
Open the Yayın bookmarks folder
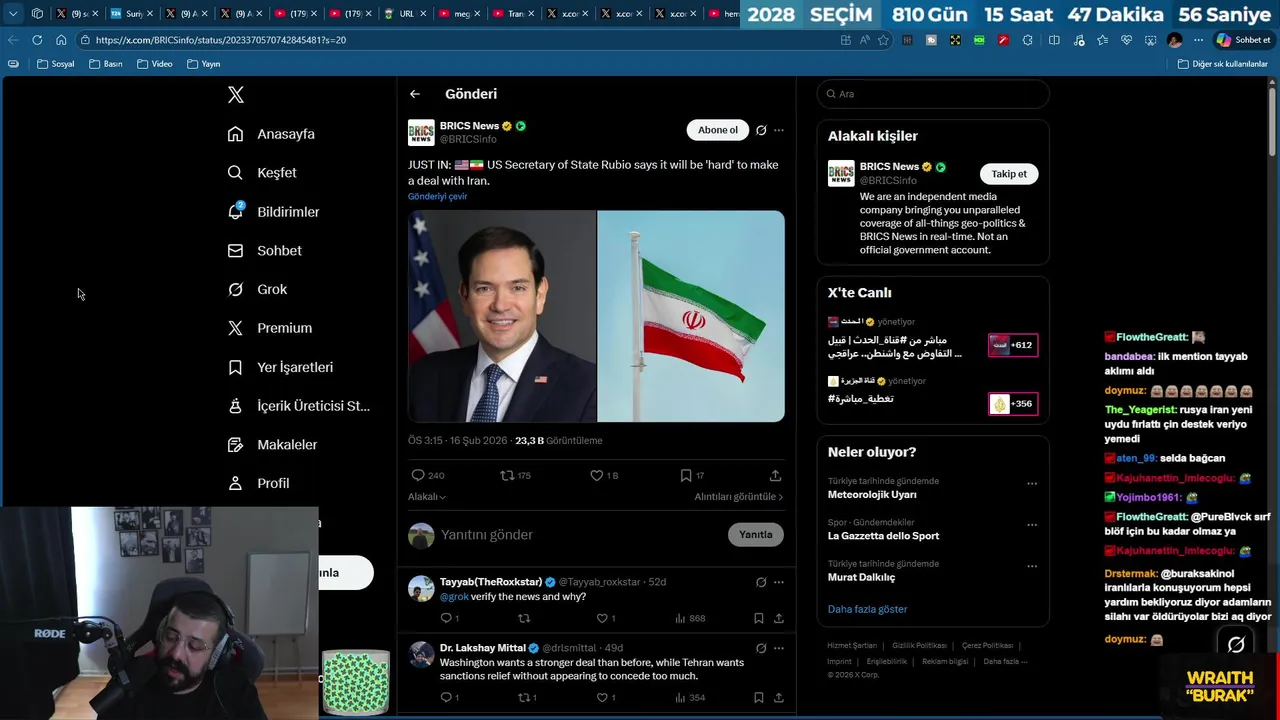coord(204,64)
